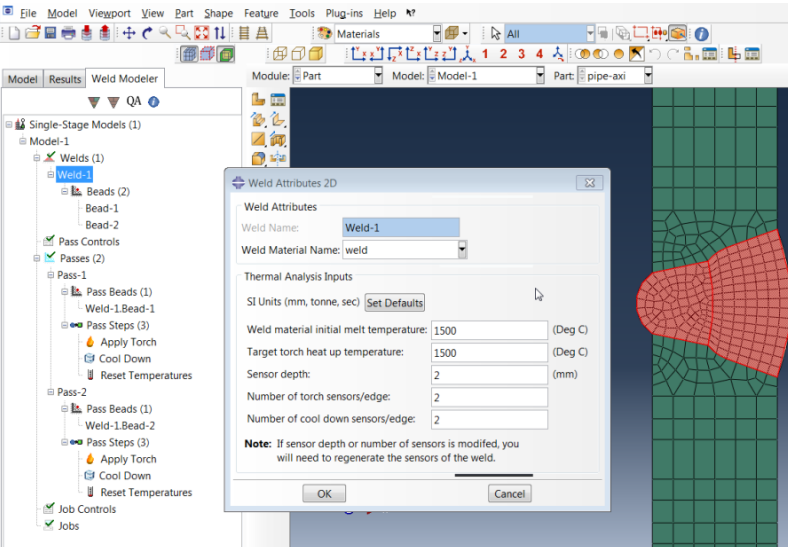Open the File menu
This screenshot has width=788, height=547.
28,13
